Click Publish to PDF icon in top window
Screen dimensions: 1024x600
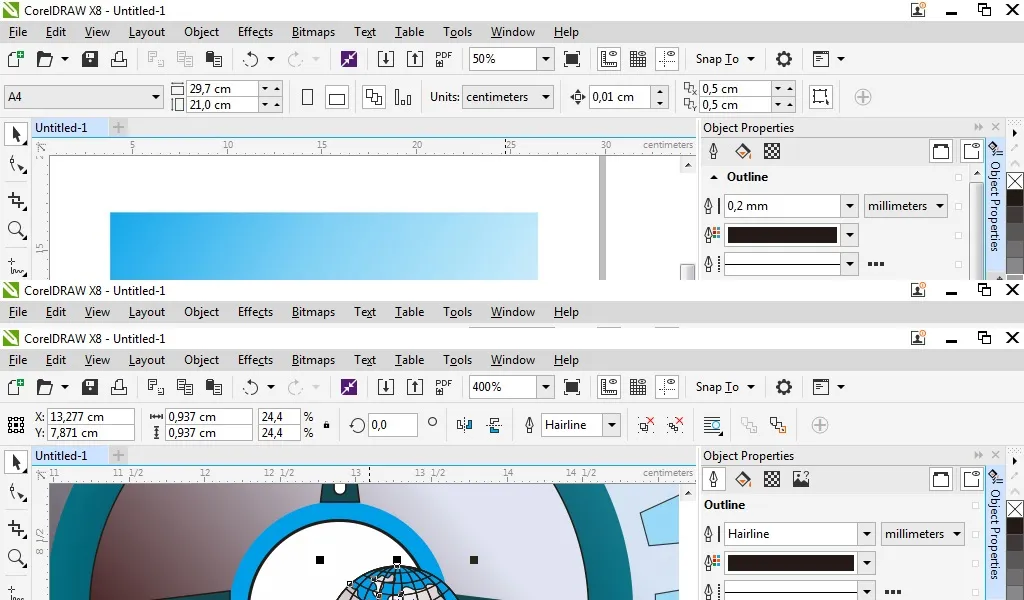[443, 59]
